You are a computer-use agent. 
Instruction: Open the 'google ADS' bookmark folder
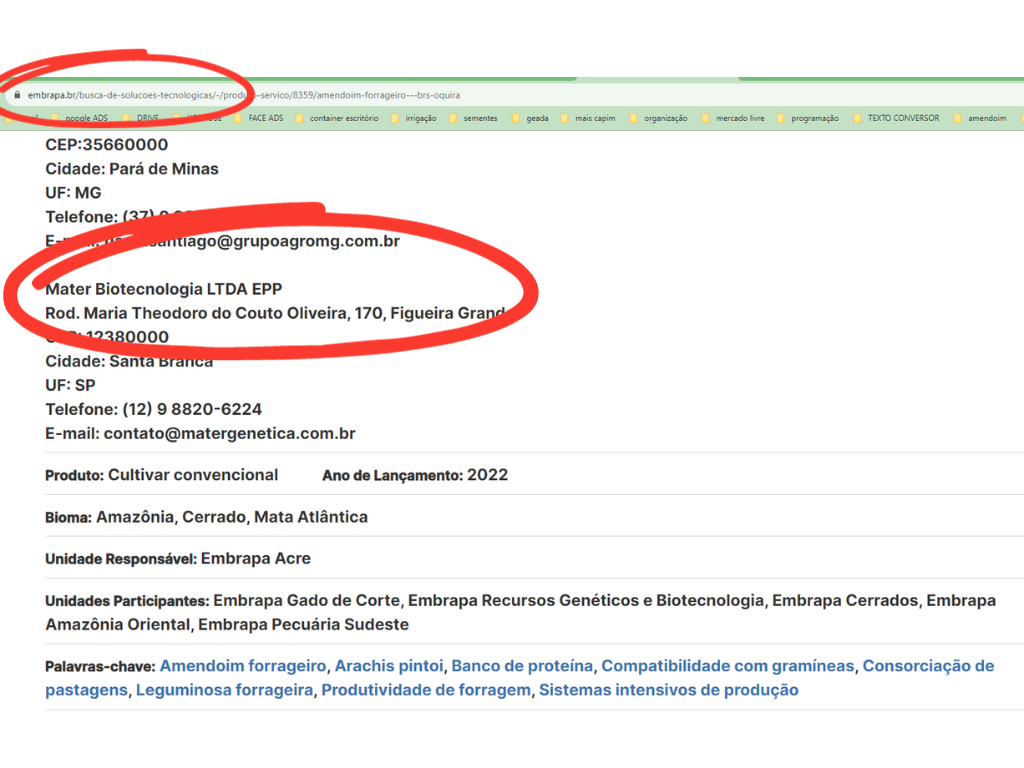(x=85, y=118)
